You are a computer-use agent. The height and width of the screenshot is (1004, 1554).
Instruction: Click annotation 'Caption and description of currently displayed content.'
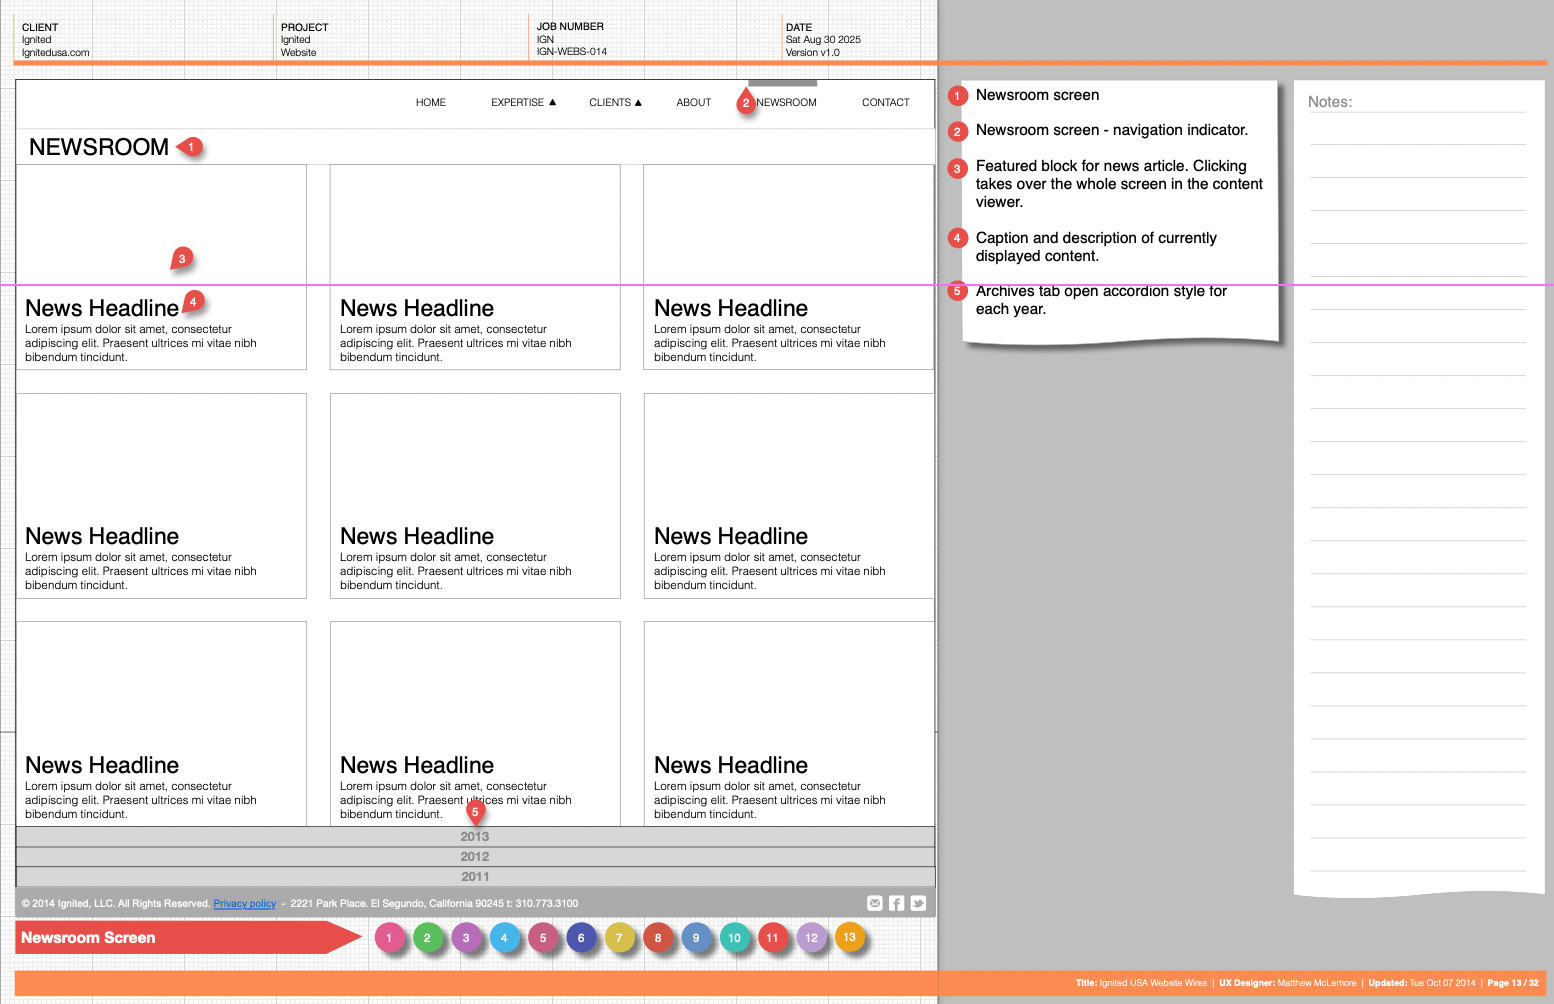coord(1096,247)
